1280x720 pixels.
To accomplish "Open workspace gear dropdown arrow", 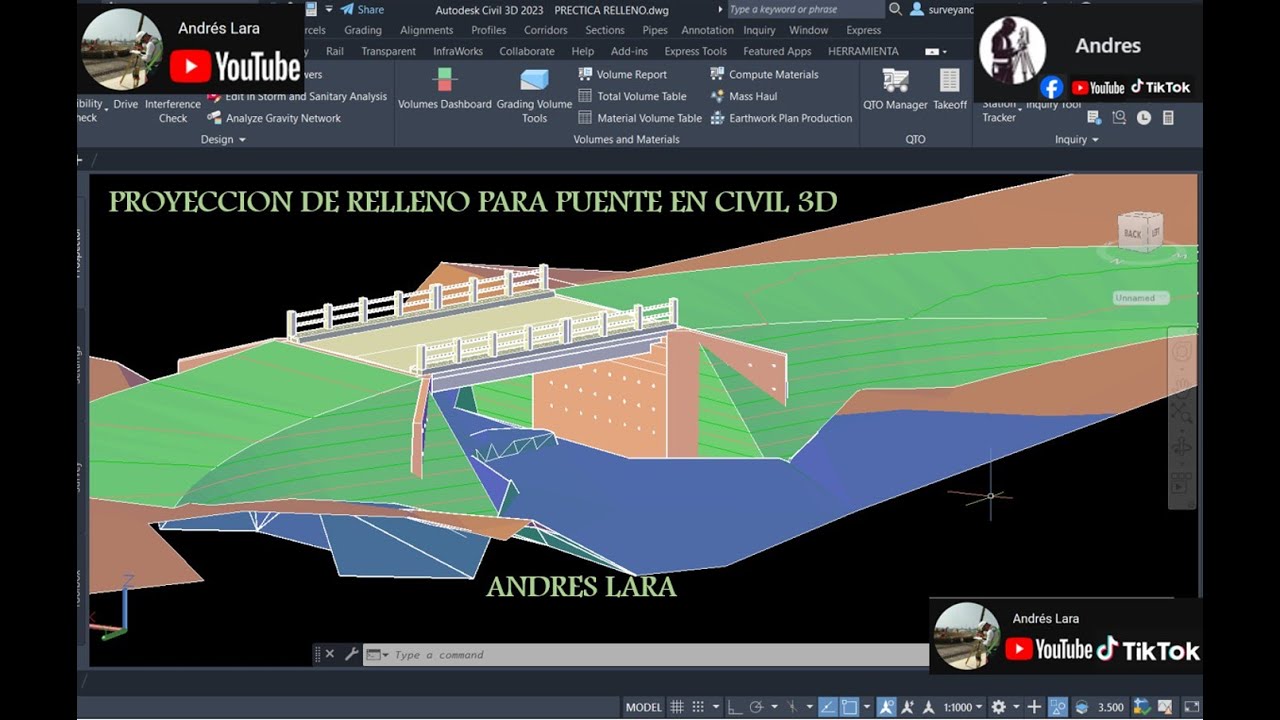I will pyautogui.click(x=1016, y=707).
